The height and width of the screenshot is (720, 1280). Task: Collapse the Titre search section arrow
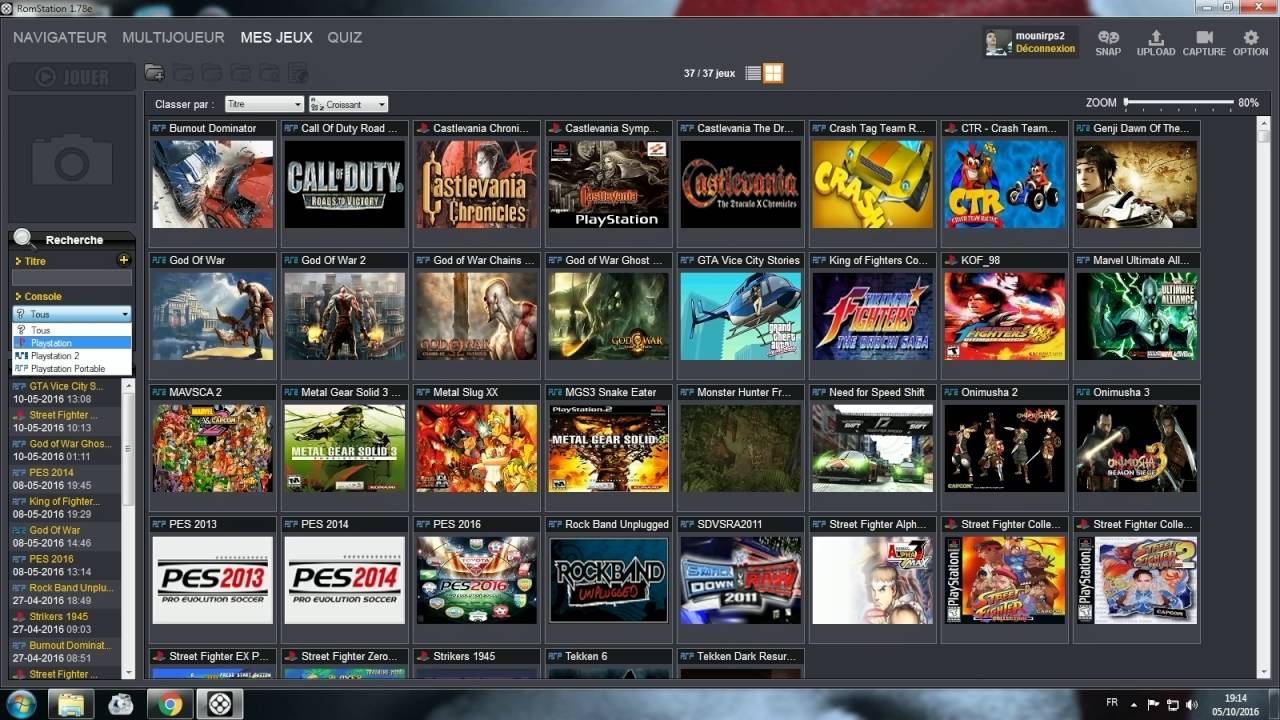(18, 261)
